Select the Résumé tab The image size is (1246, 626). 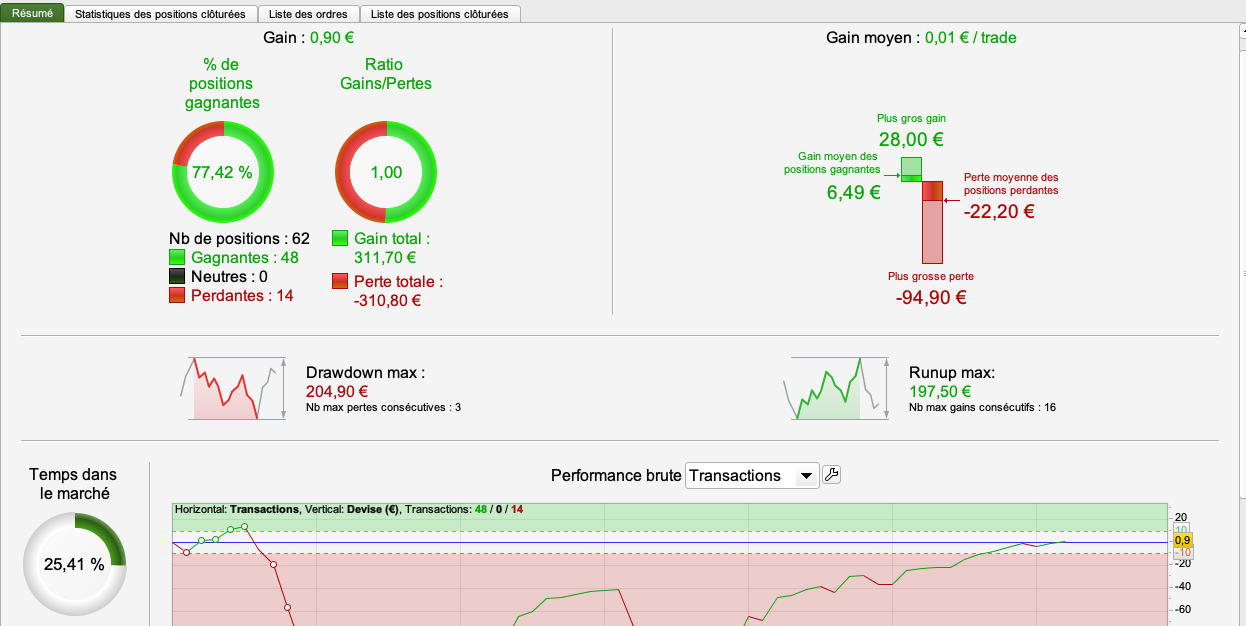(x=32, y=13)
